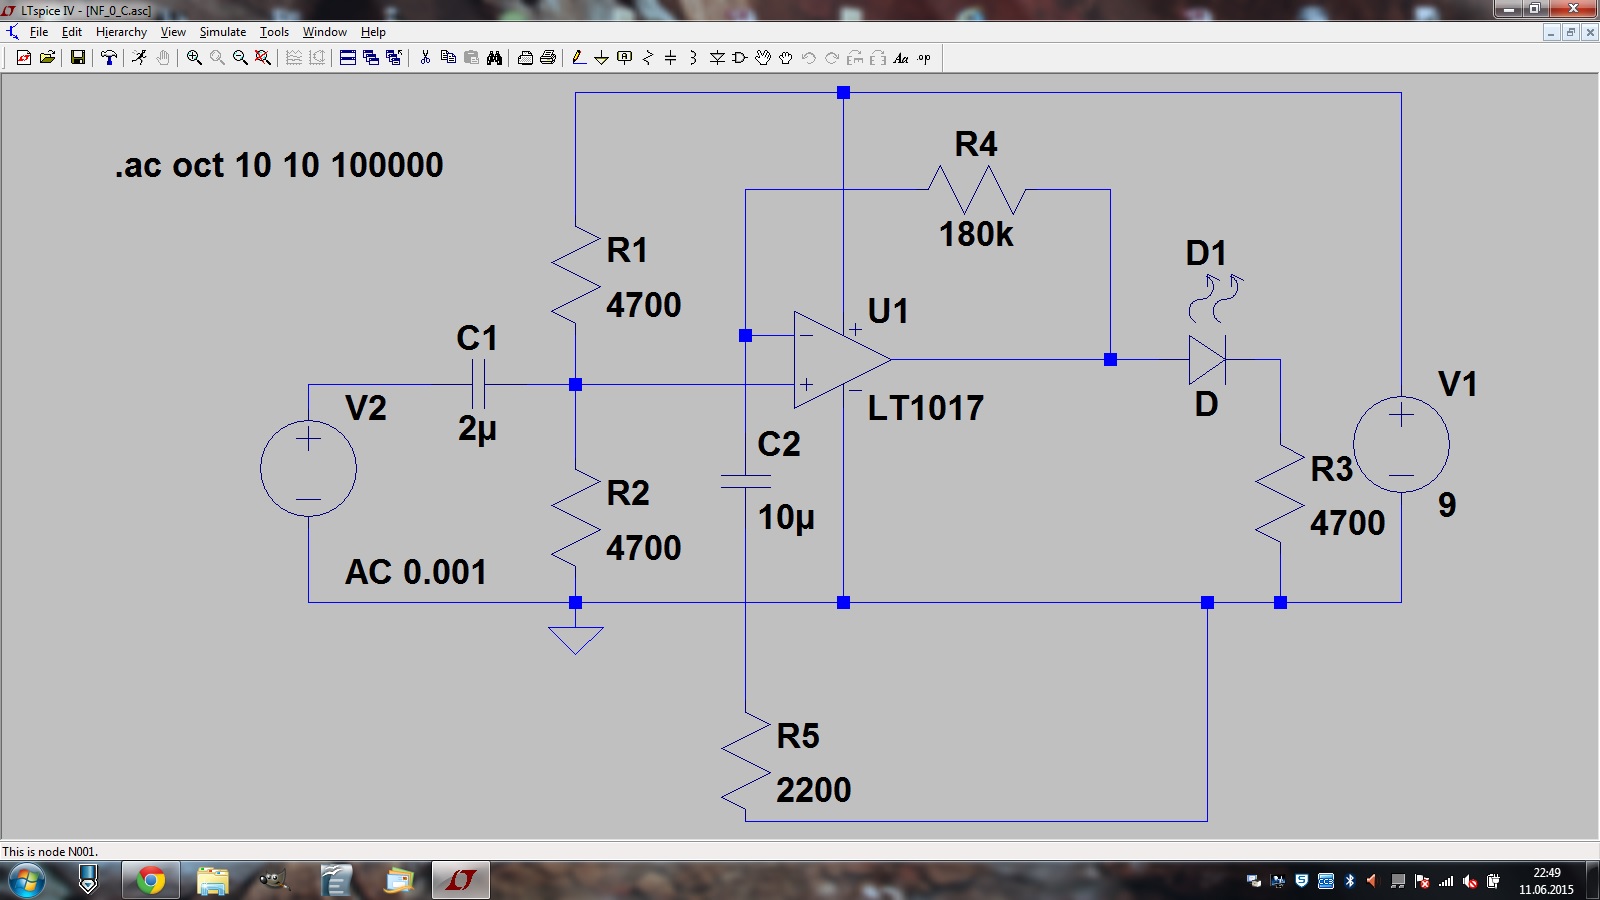Place a capacitor from the toolbar

[670, 58]
